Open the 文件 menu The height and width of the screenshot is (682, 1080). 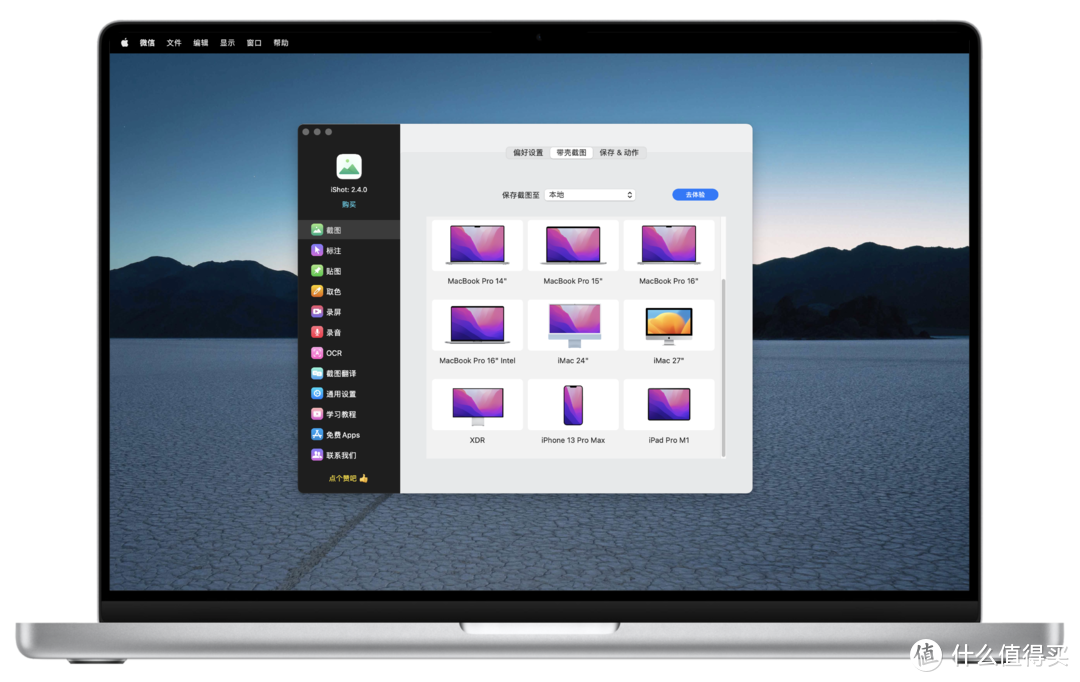tap(174, 43)
